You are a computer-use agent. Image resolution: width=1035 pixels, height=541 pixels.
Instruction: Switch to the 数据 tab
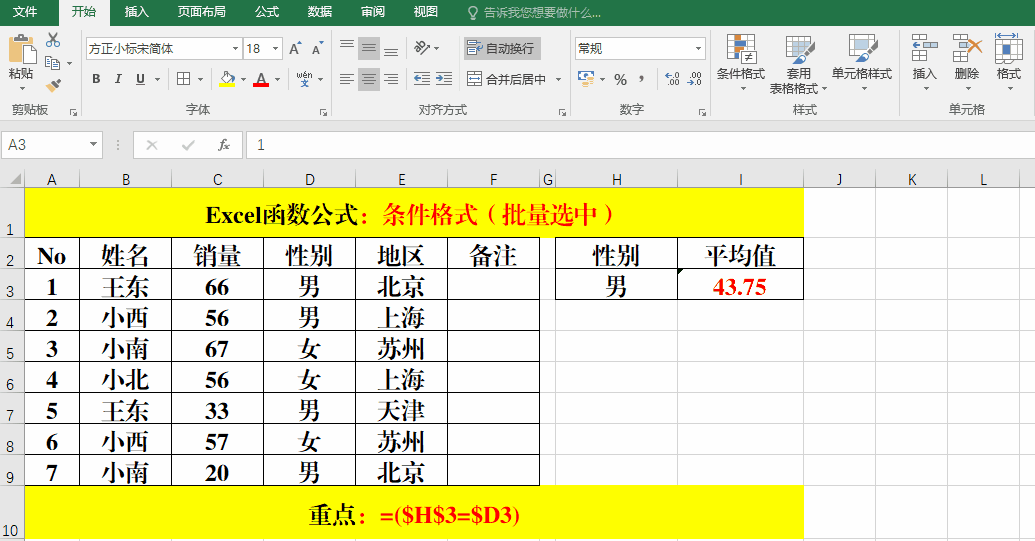319,12
